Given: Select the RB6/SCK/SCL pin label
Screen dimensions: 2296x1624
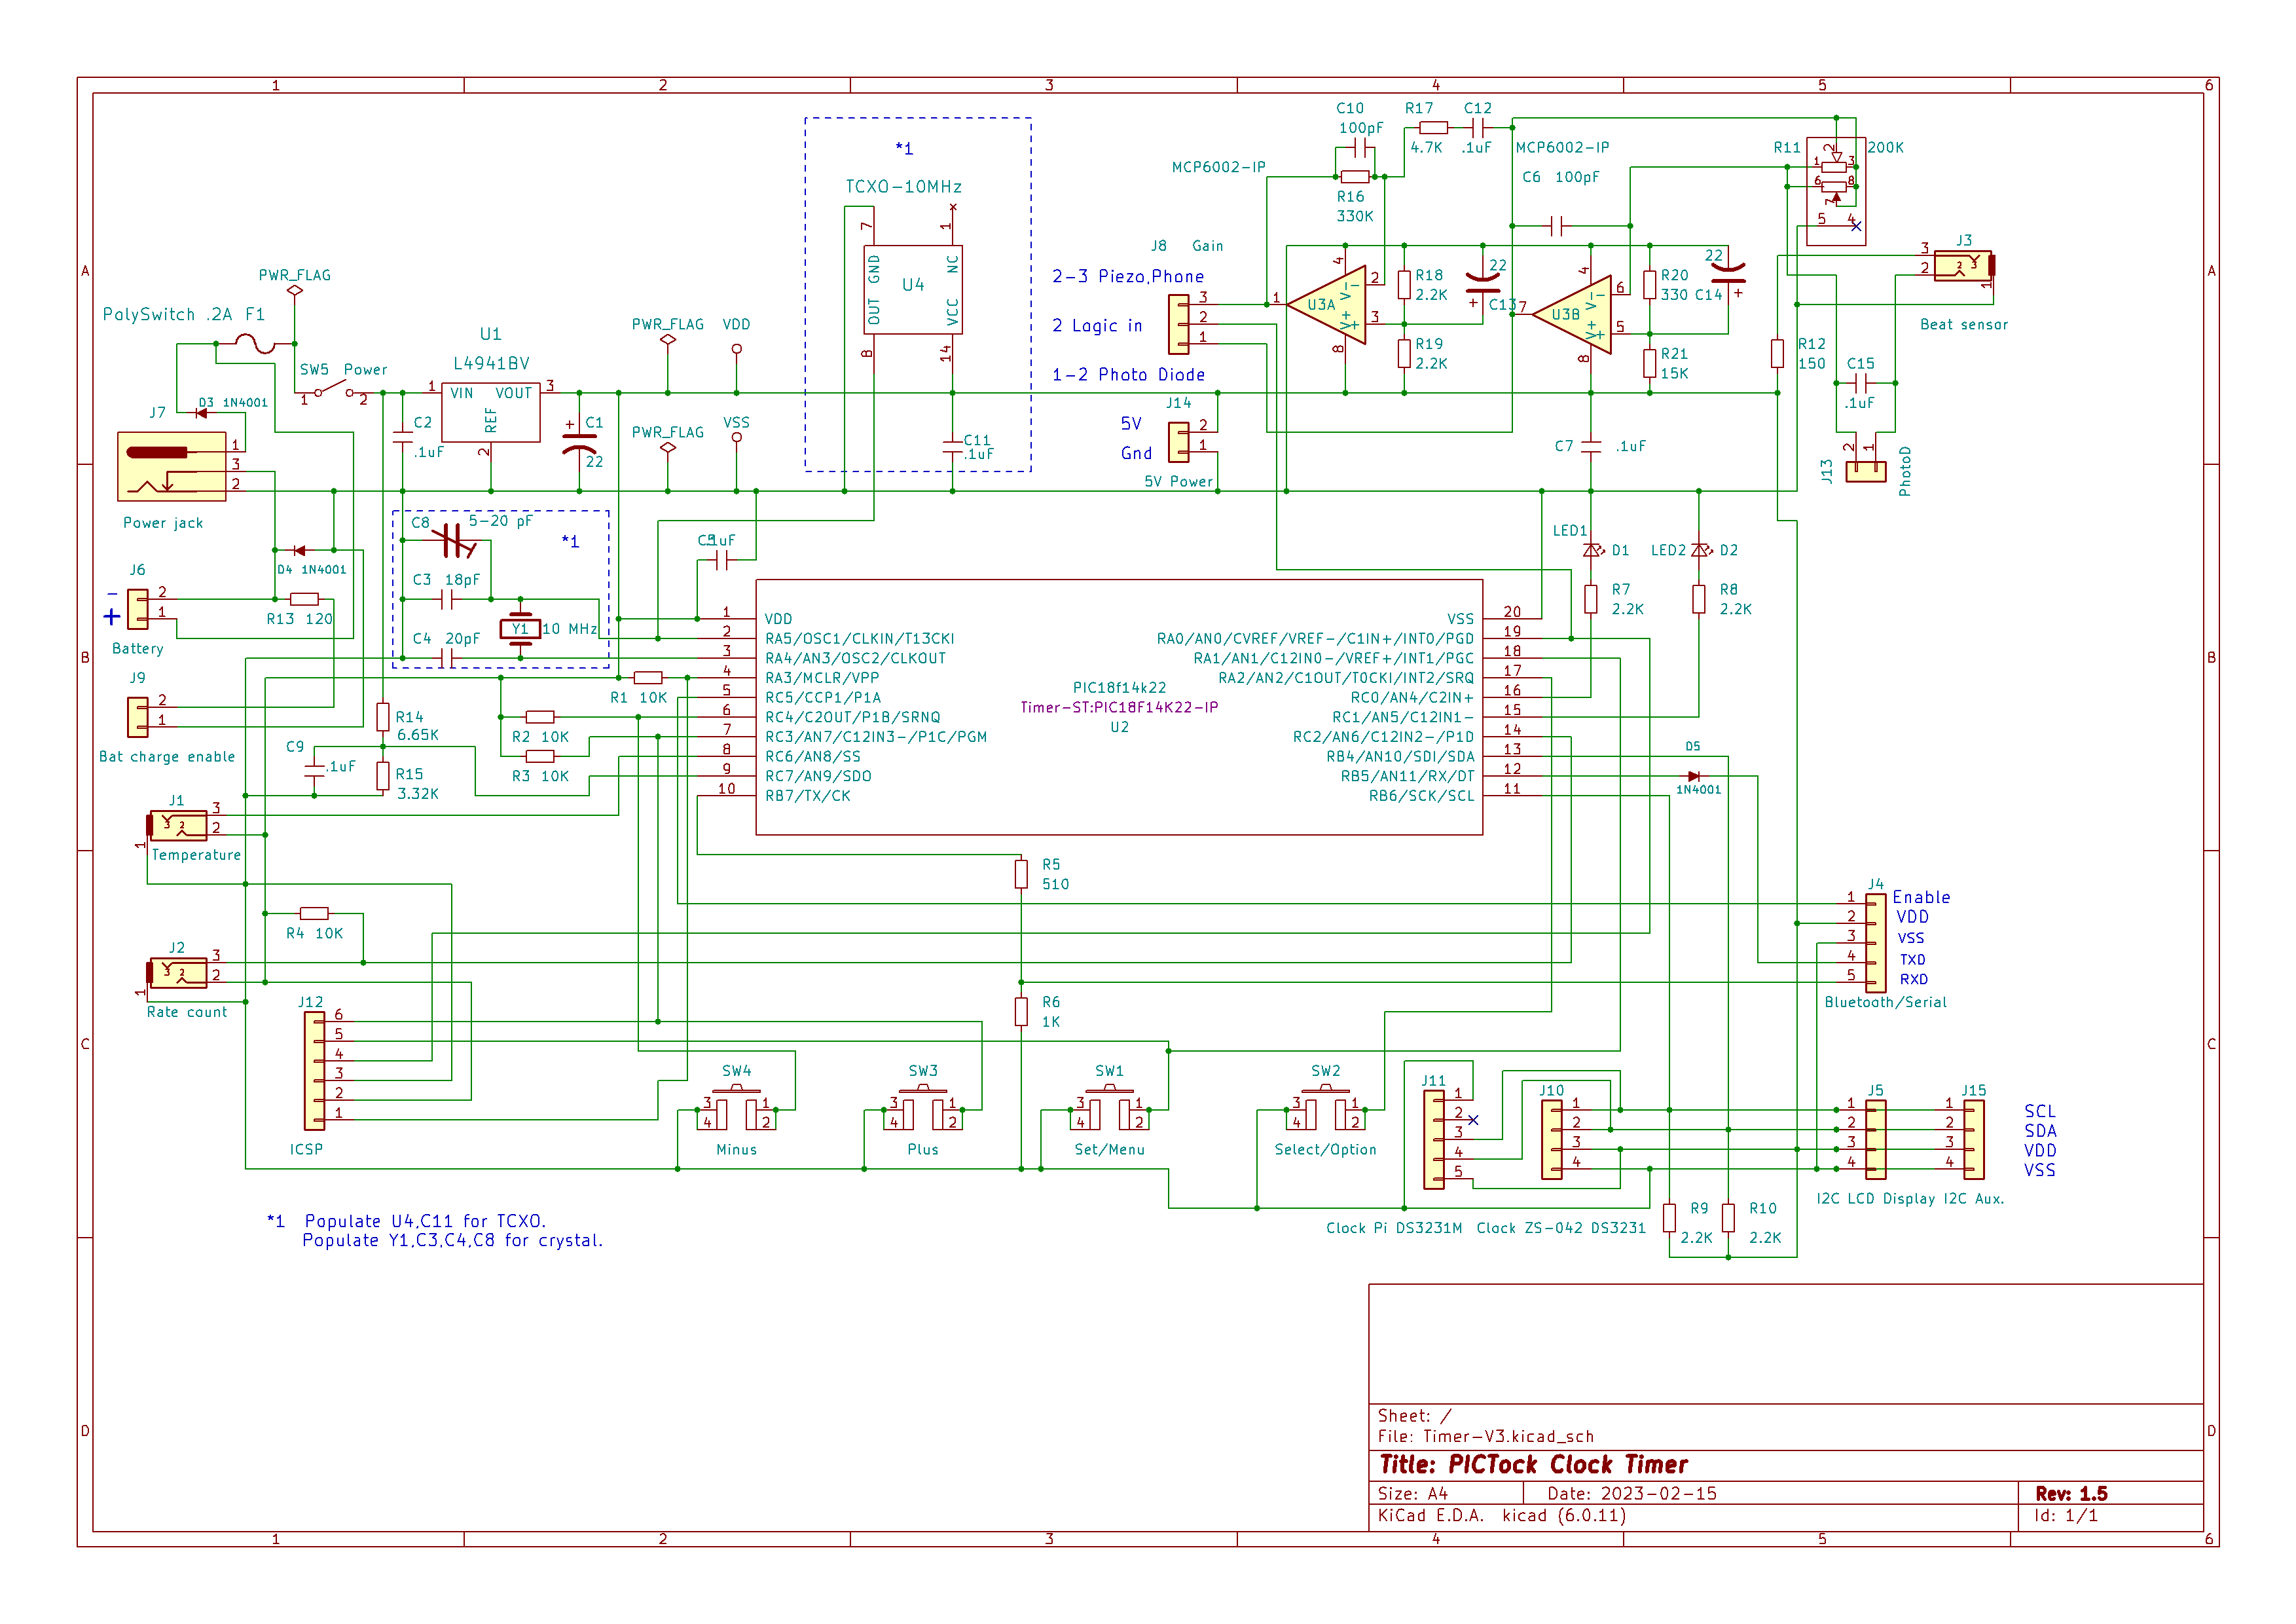Looking at the screenshot, I should 1422,797.
